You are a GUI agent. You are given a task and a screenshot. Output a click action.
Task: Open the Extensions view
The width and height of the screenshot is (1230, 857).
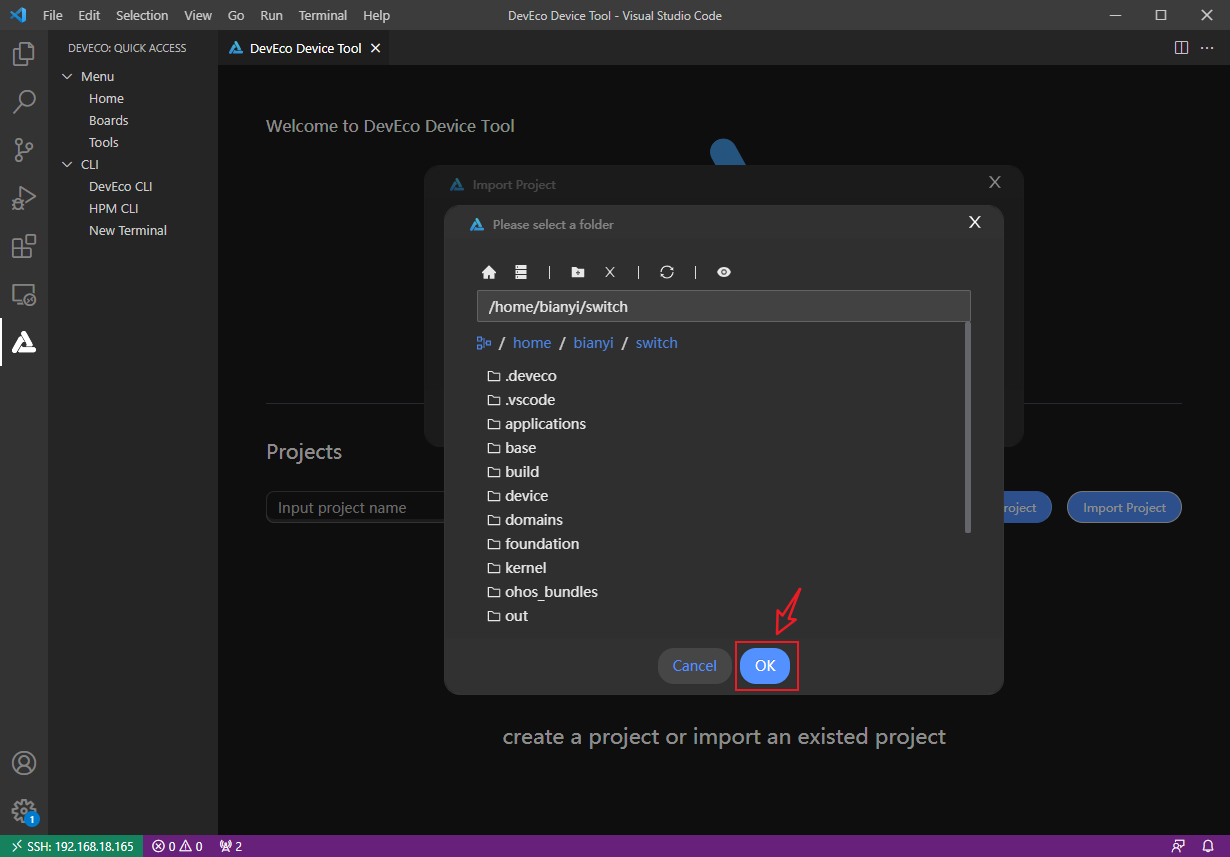(x=24, y=246)
